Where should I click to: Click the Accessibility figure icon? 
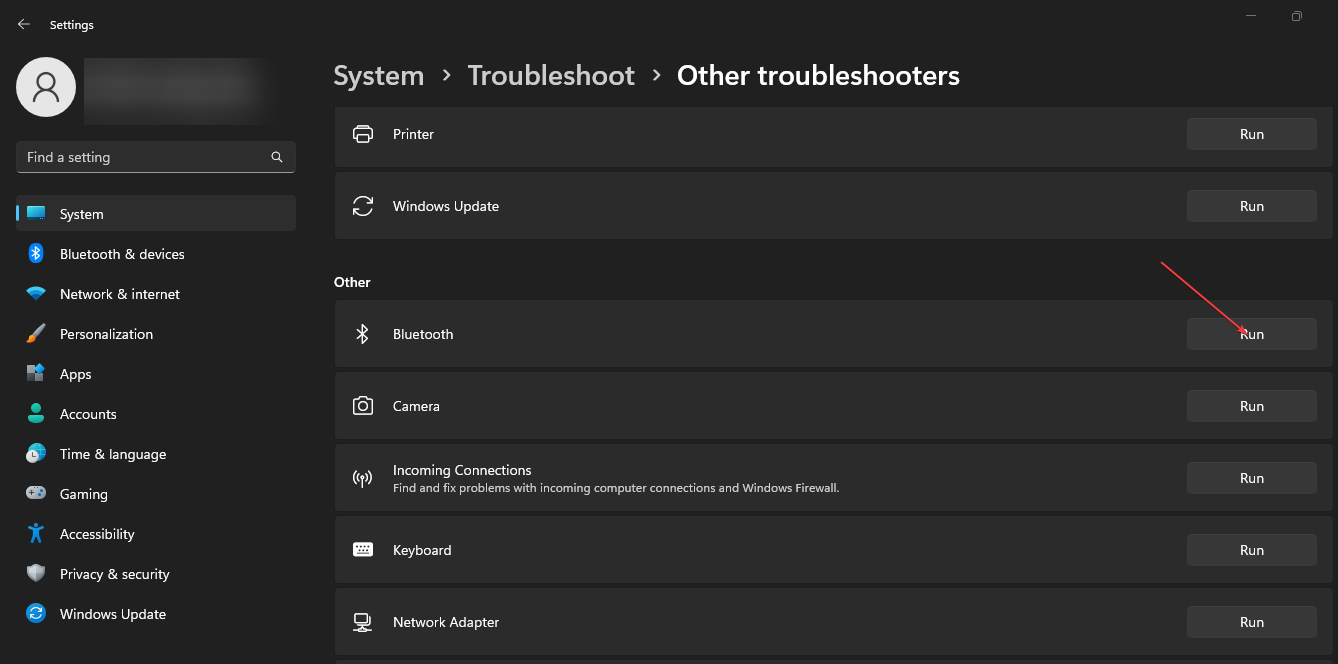point(36,534)
